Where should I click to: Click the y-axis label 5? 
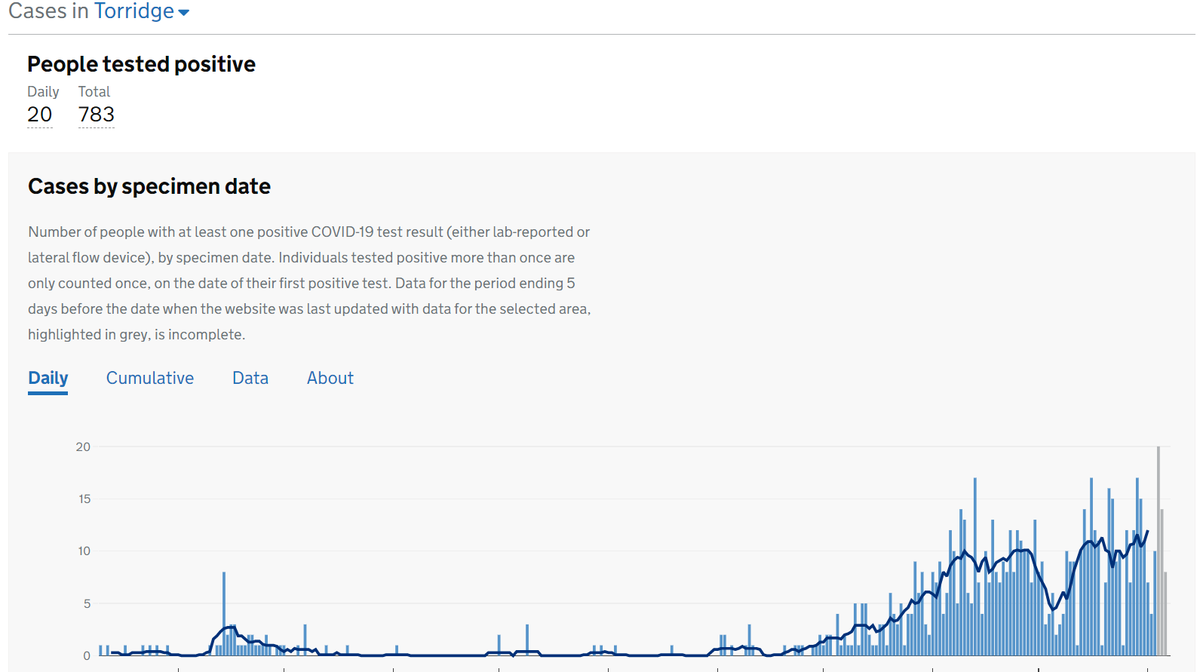[x=86, y=603]
